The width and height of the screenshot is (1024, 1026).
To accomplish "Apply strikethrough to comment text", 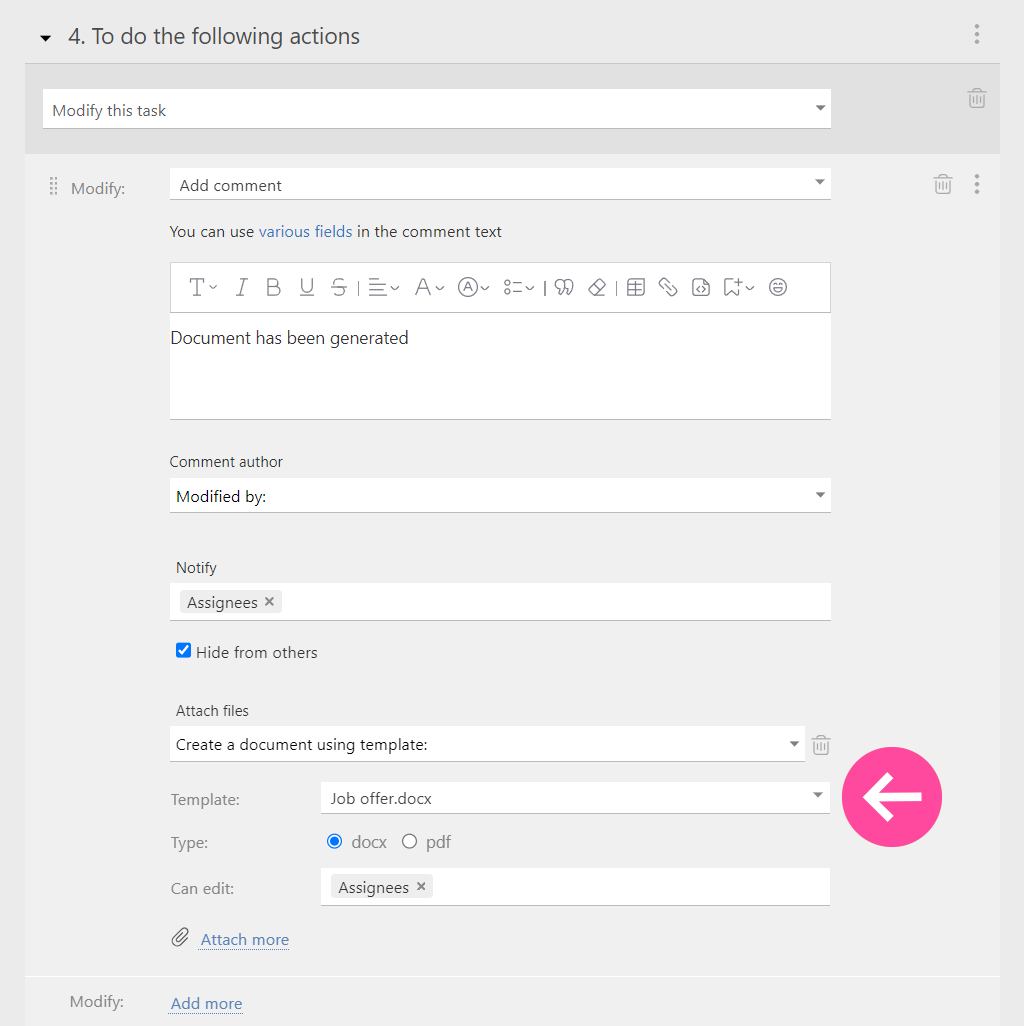I will point(339,287).
